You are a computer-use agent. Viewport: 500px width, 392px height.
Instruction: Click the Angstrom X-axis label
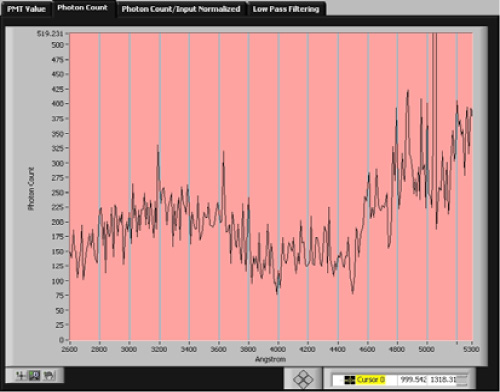[x=270, y=359]
